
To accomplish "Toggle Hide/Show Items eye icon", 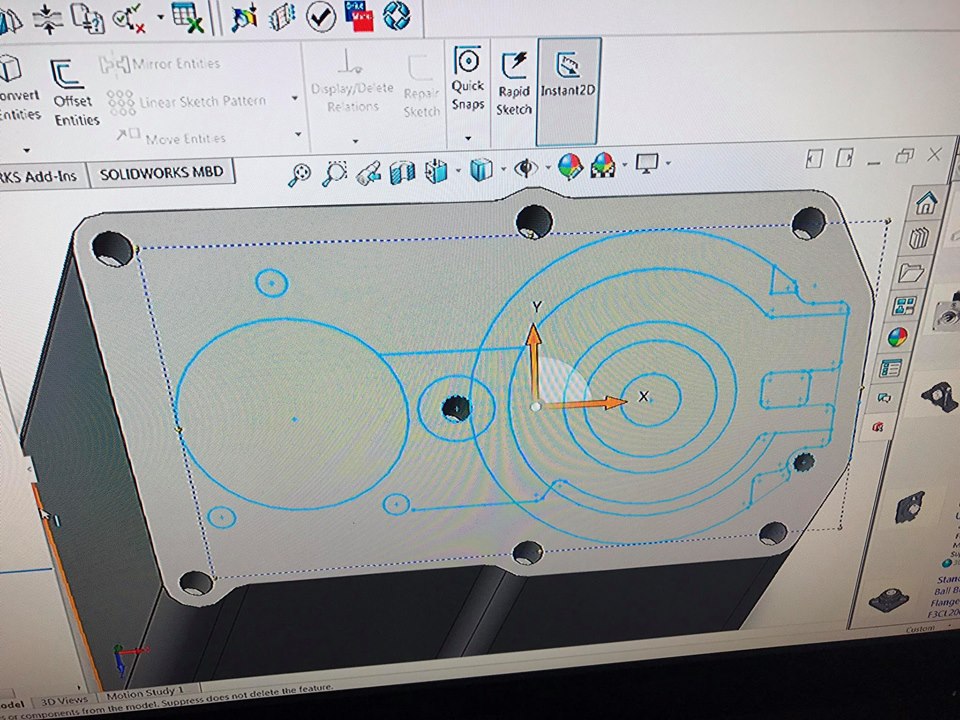I will pos(526,168).
